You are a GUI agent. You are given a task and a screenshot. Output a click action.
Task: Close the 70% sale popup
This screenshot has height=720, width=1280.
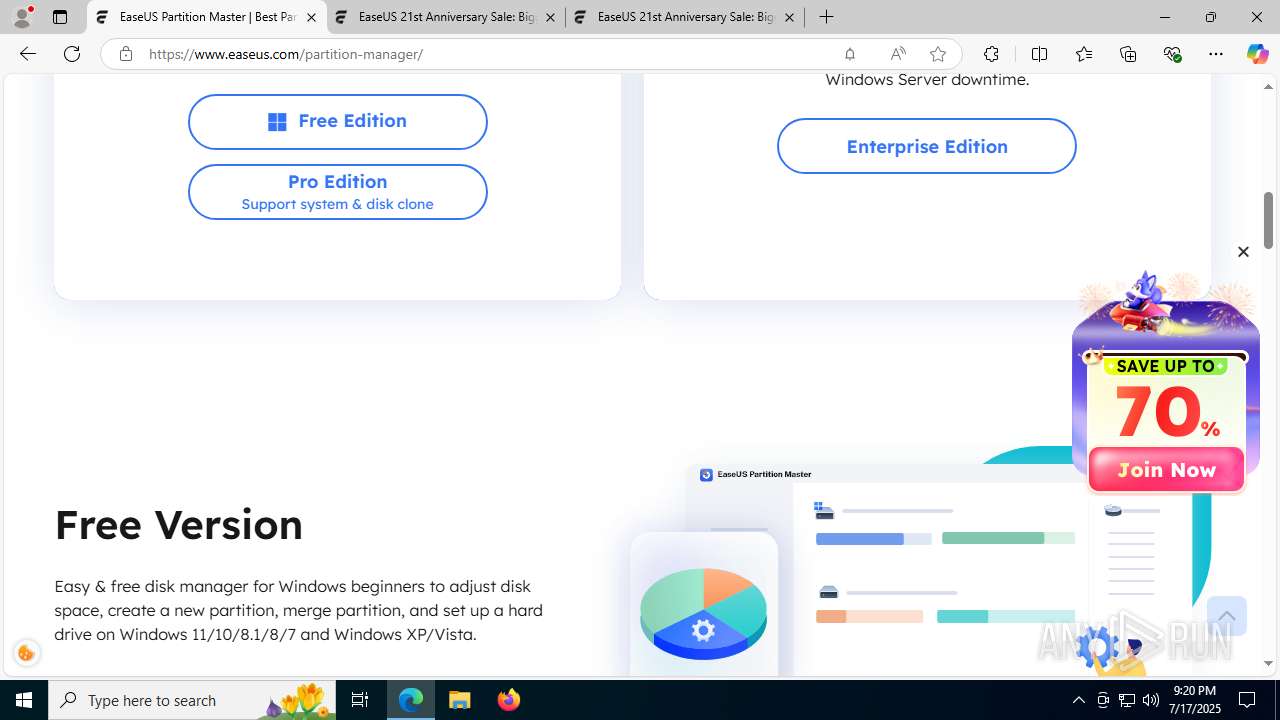tap(1243, 252)
